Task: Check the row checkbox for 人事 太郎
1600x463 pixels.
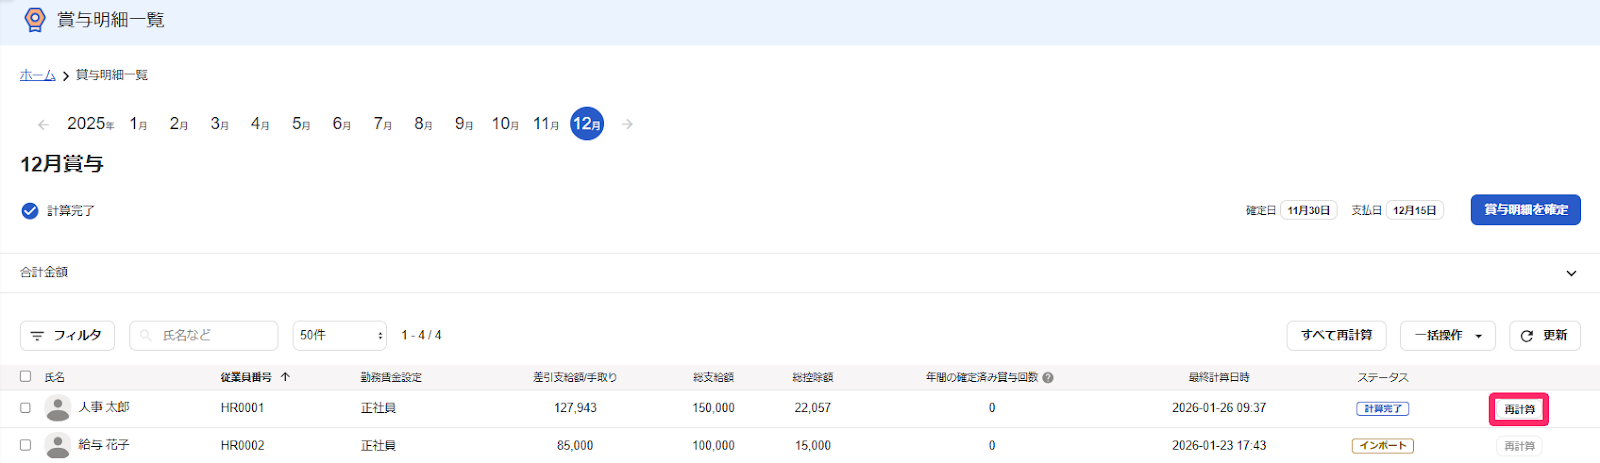Action: [x=26, y=407]
